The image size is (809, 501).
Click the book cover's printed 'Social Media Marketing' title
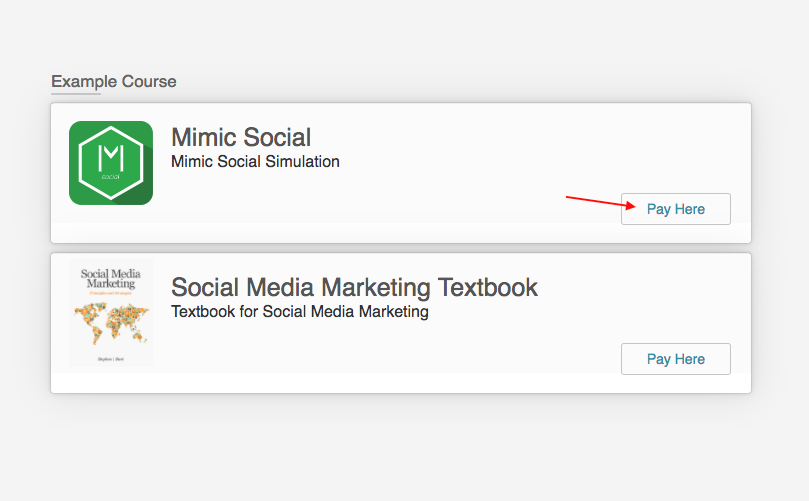[x=110, y=279]
